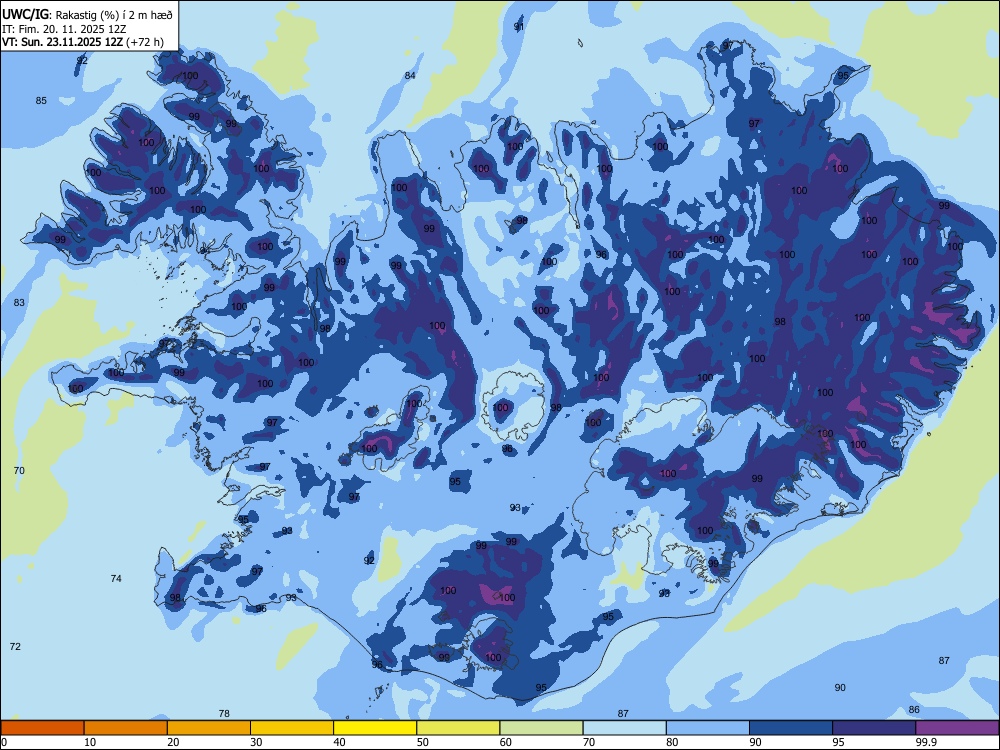This screenshot has height=750, width=1000.
Task: Choose the 70–80 pale blue legend swatch
Action: coord(624,728)
